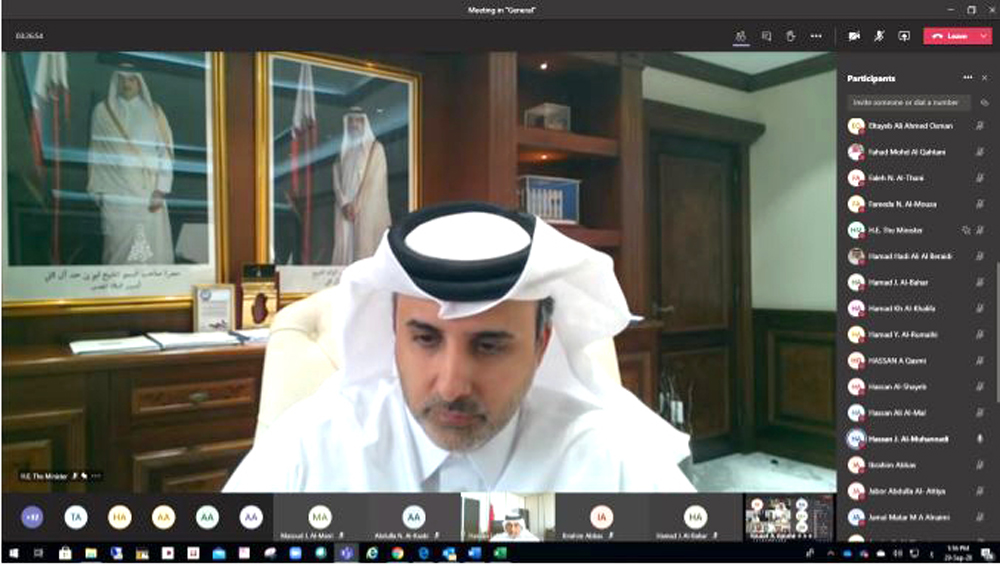Click the muted mic icon for Eltayeb Ali Ahmed Osman

pyautogui.click(x=980, y=126)
